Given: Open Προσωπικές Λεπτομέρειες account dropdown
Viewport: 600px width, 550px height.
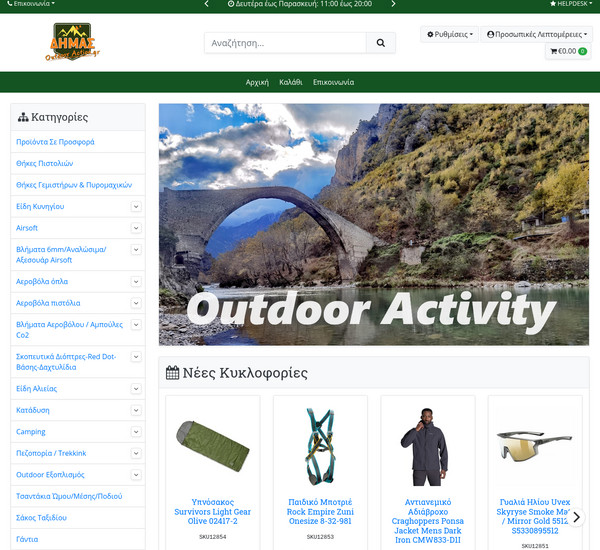Looking at the screenshot, I should pyautogui.click(x=536, y=34).
